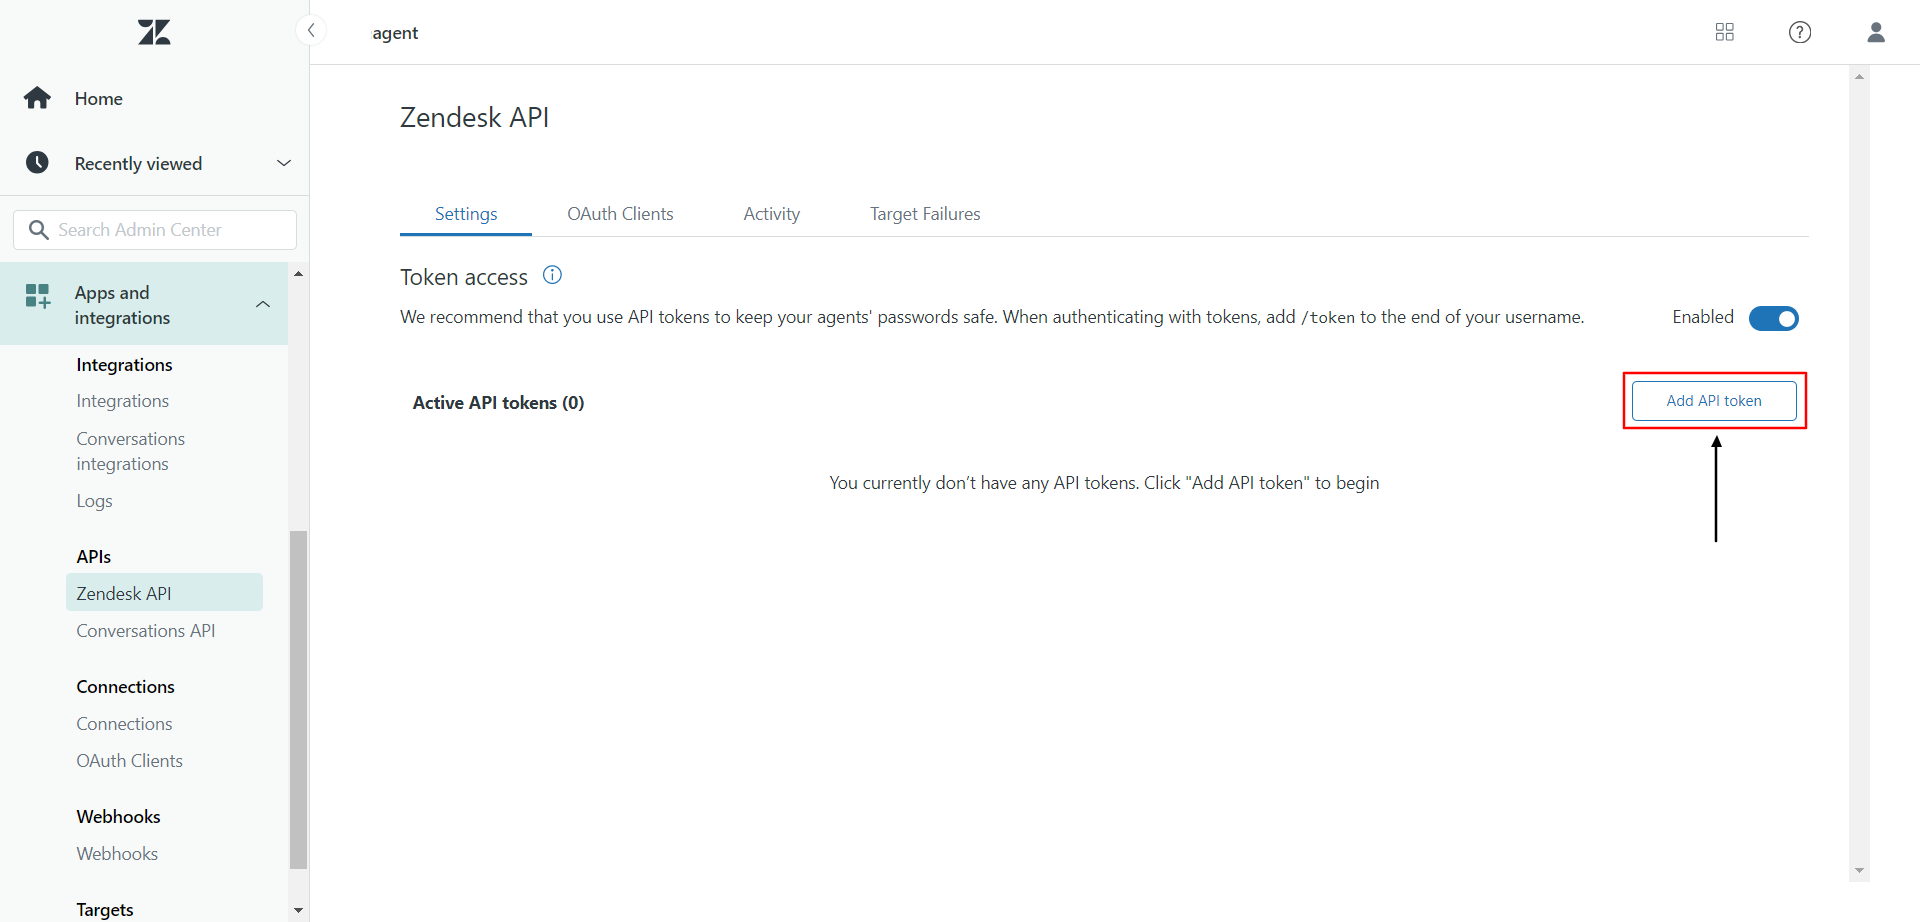Click the APIs section heading

coord(93,557)
